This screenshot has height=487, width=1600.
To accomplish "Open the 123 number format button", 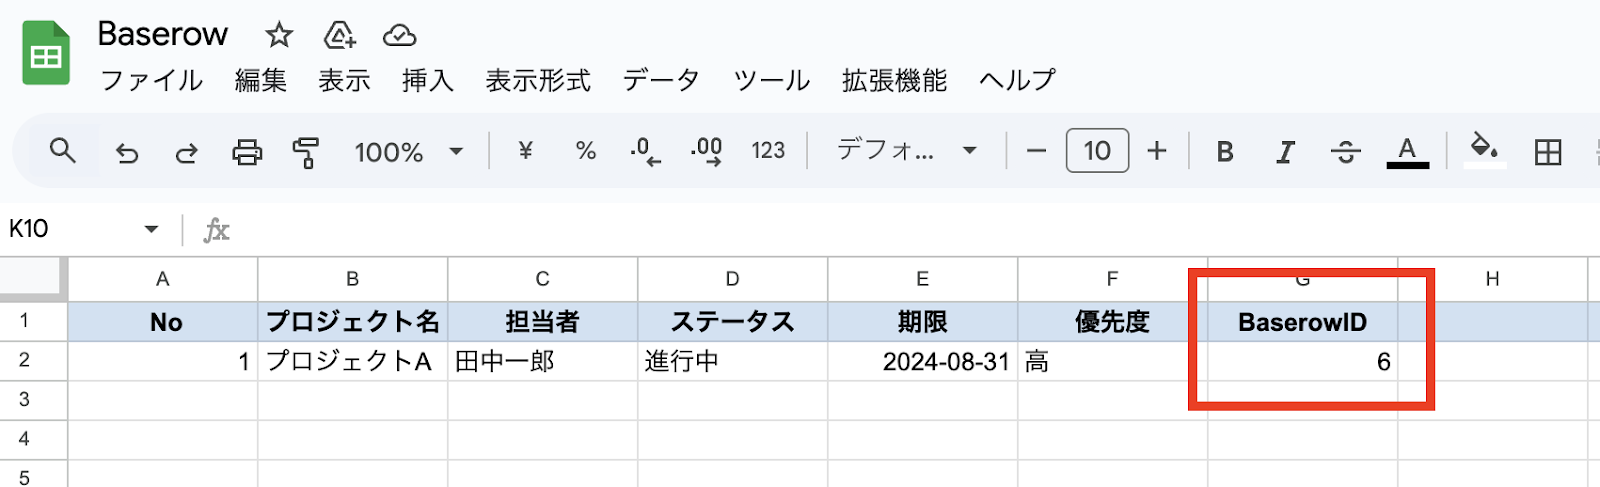I will click(x=768, y=151).
